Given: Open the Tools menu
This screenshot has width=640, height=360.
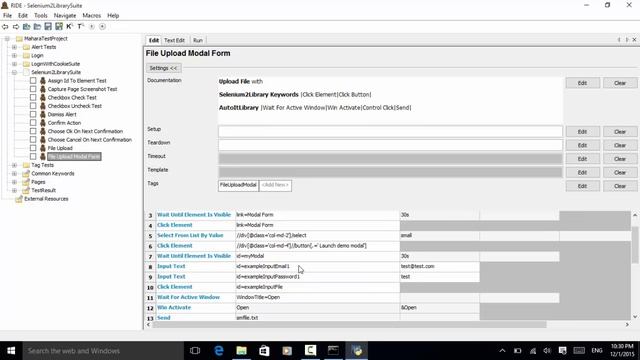Looking at the screenshot, I should tap(40, 16).
